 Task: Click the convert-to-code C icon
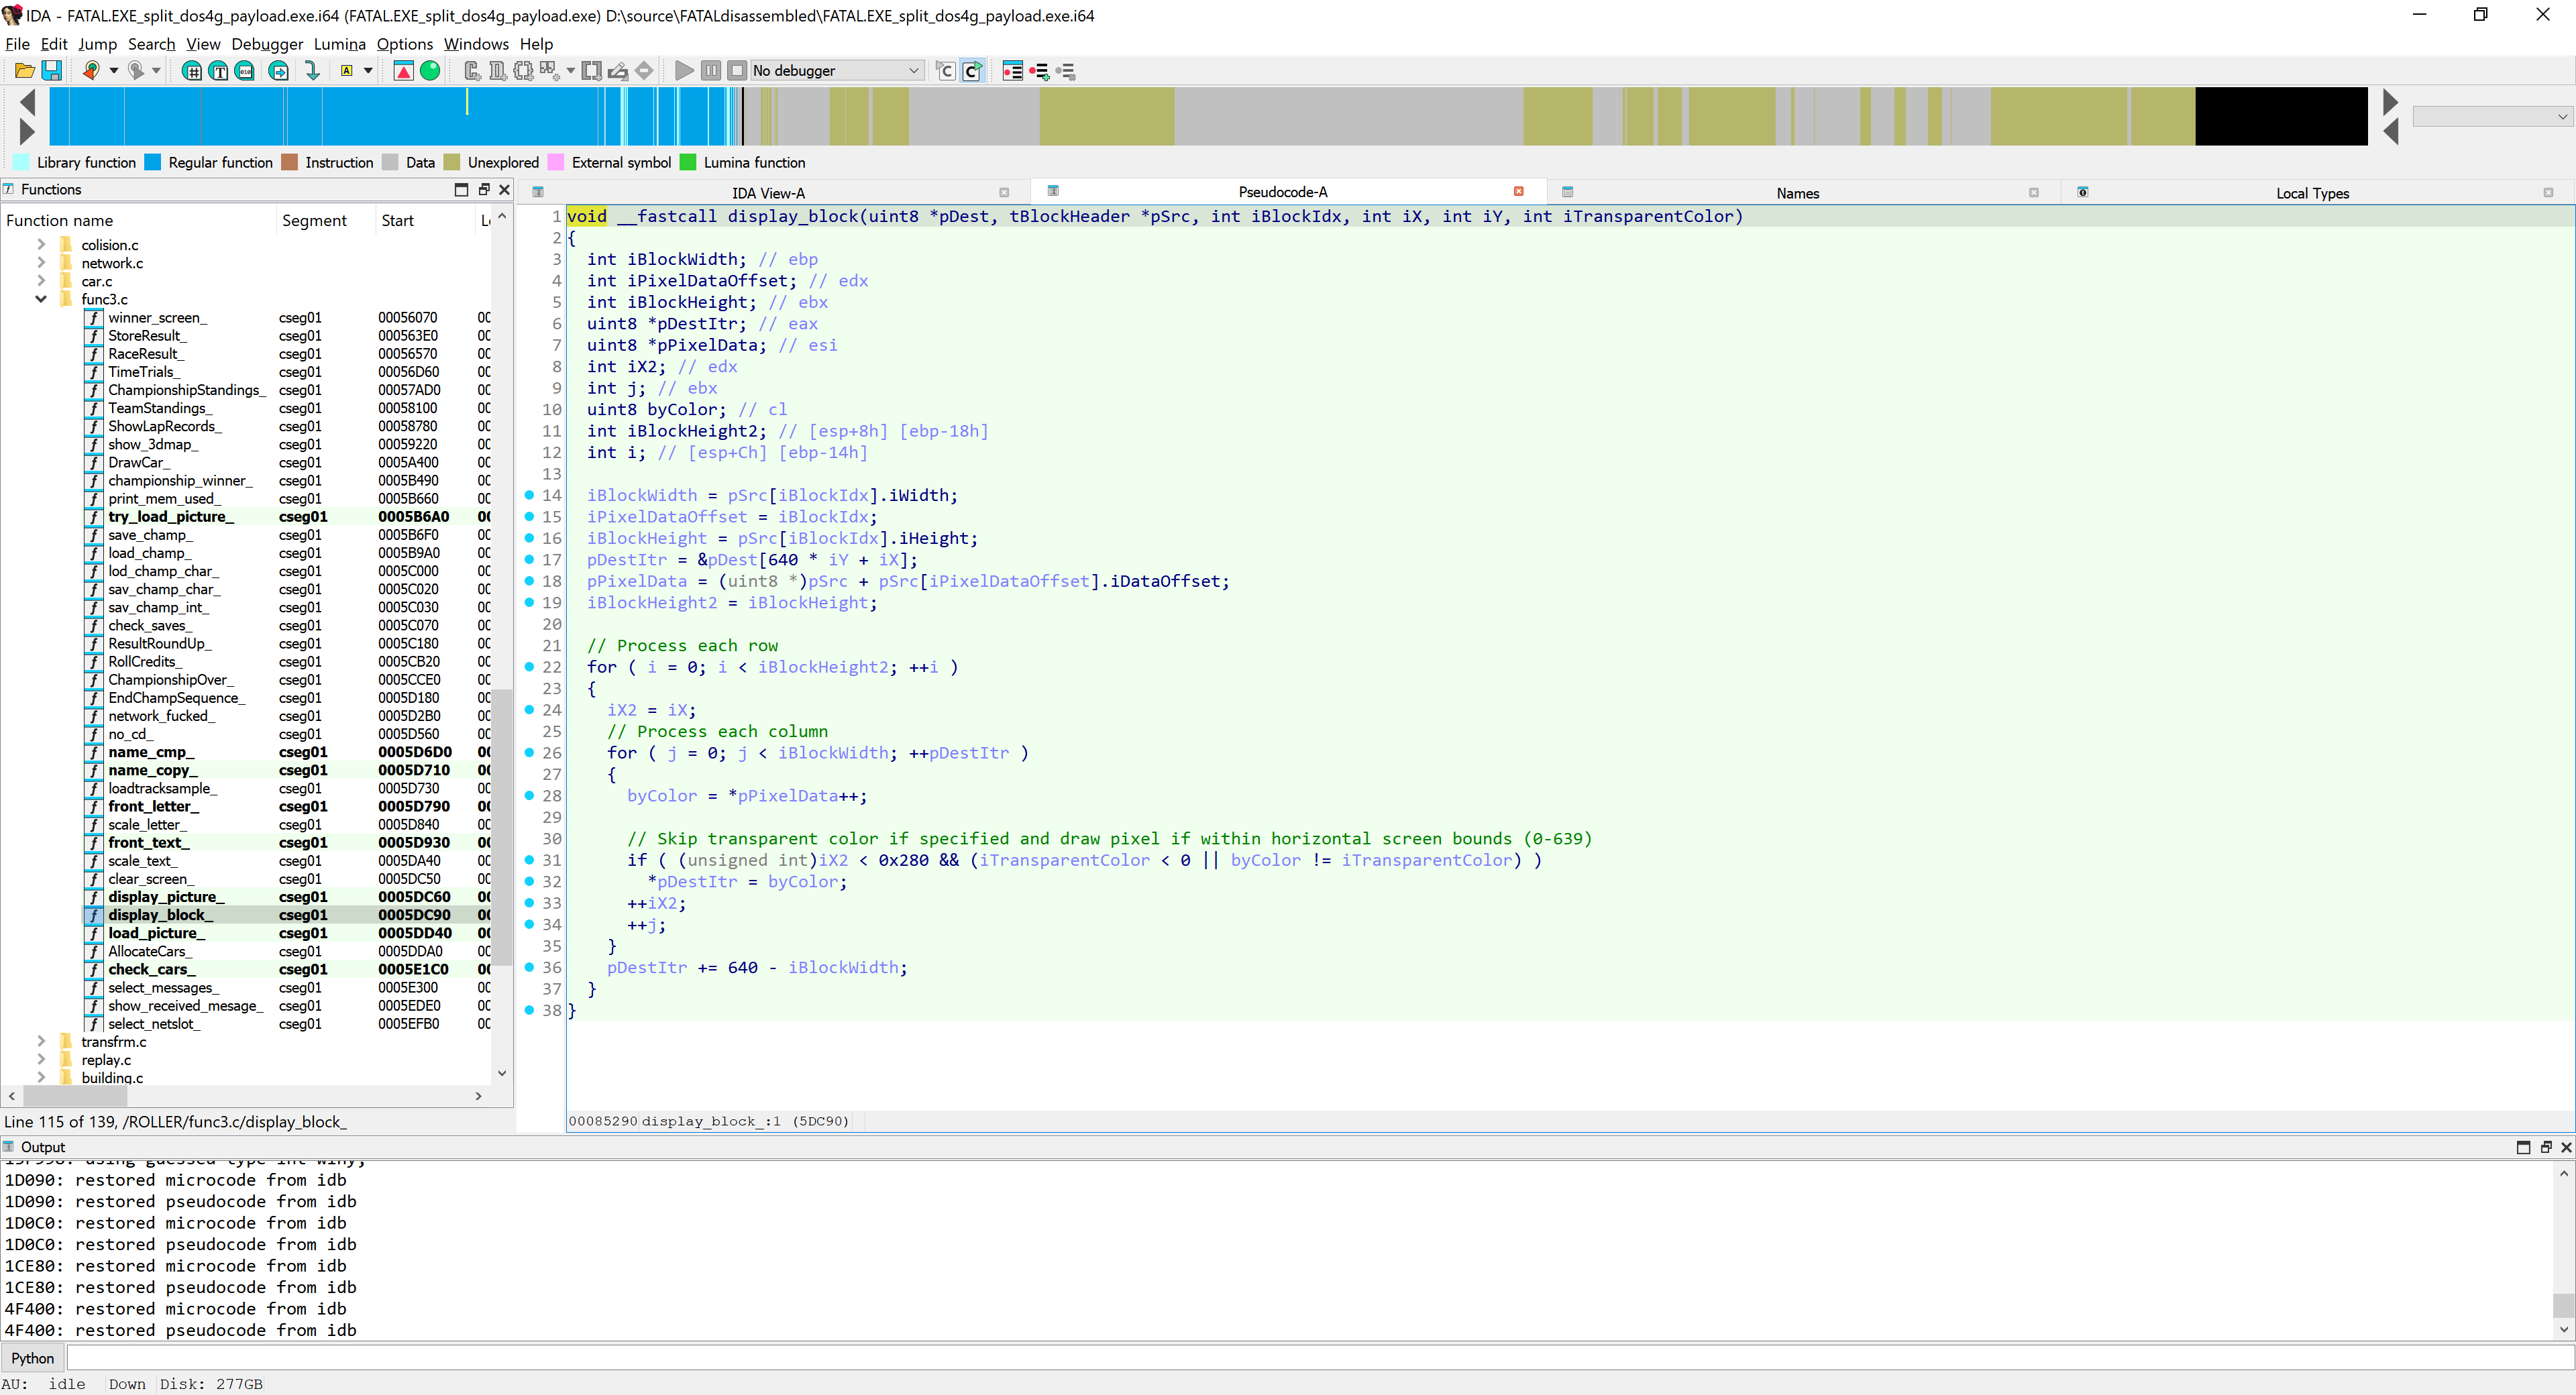click(473, 70)
